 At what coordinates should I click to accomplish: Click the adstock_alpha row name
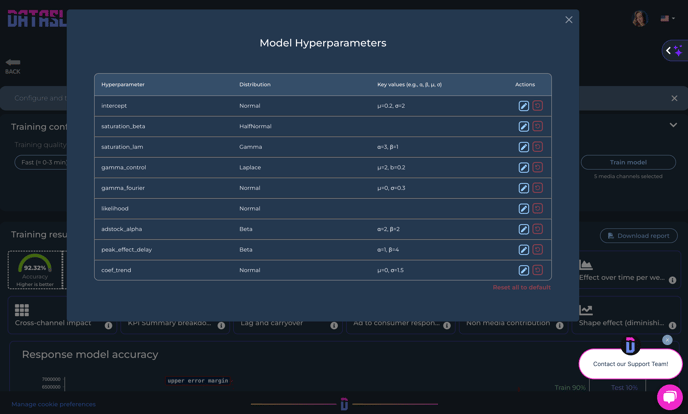(122, 229)
